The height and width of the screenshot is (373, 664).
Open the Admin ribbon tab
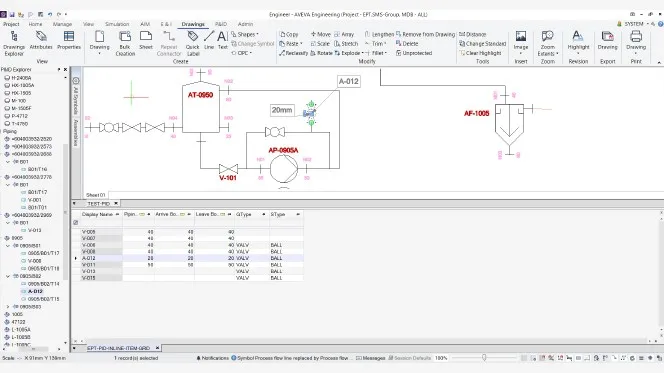pyautogui.click(x=245, y=24)
